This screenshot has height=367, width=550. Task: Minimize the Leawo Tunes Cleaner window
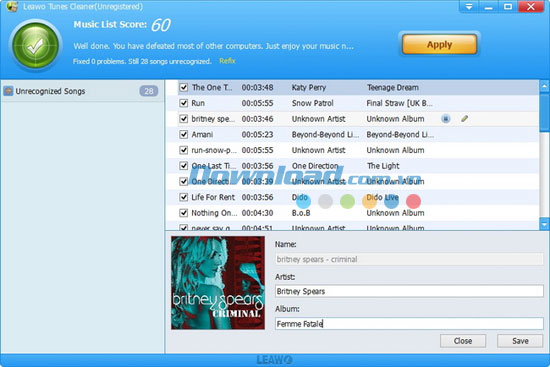tap(489, 6)
